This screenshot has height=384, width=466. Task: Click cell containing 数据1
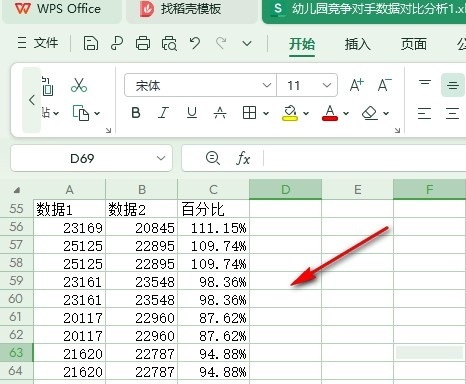click(x=69, y=209)
